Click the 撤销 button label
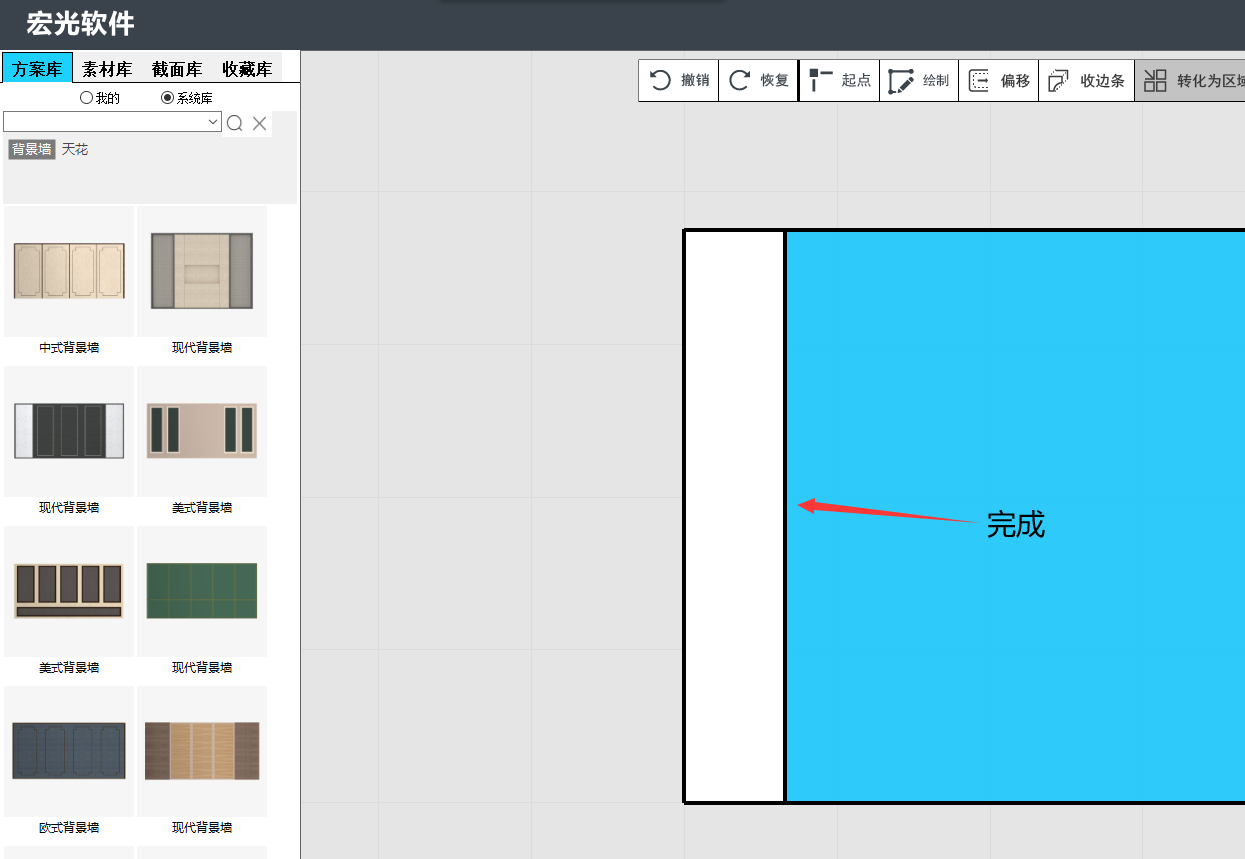 695,81
